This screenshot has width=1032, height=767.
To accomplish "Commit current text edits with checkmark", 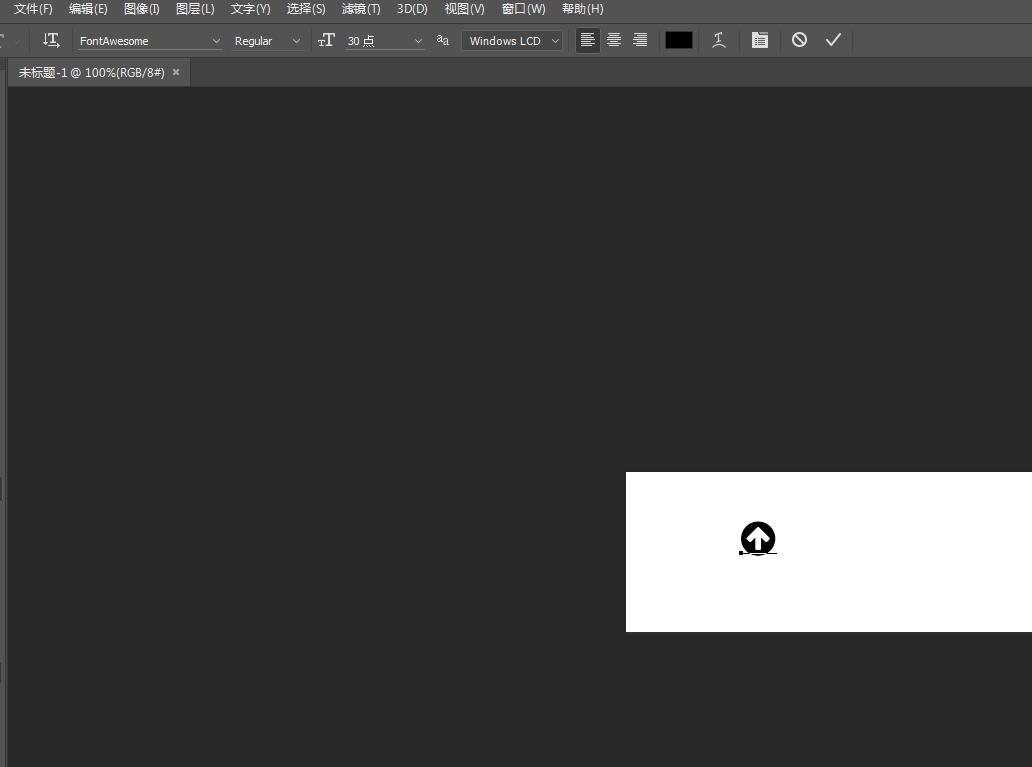I will [833, 40].
